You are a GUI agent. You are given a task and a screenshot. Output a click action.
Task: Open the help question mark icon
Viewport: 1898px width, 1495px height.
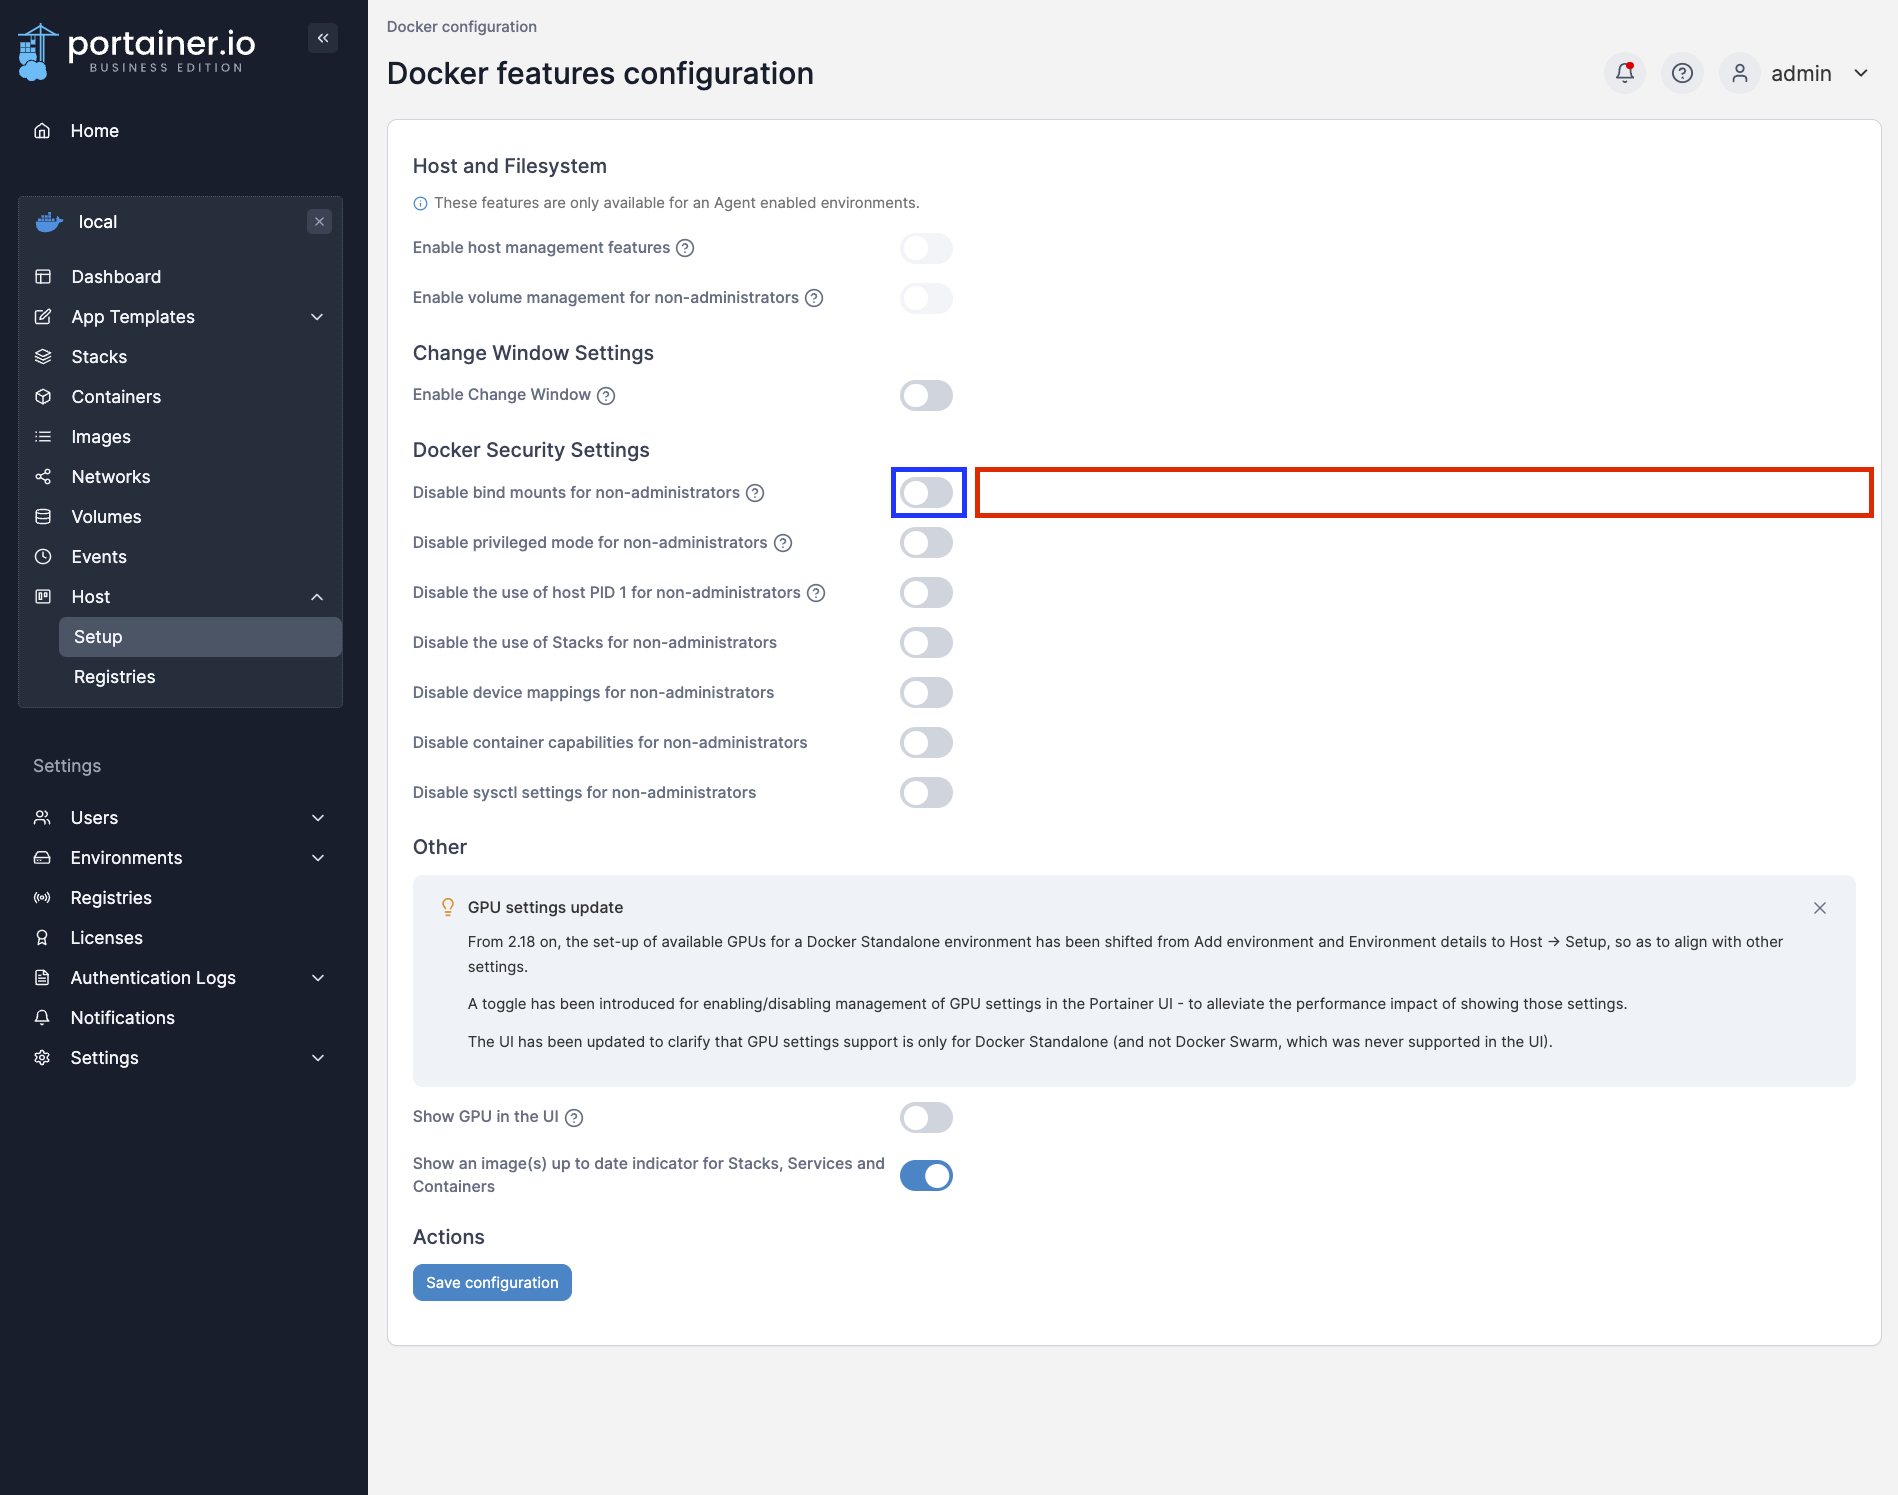pyautogui.click(x=1681, y=73)
